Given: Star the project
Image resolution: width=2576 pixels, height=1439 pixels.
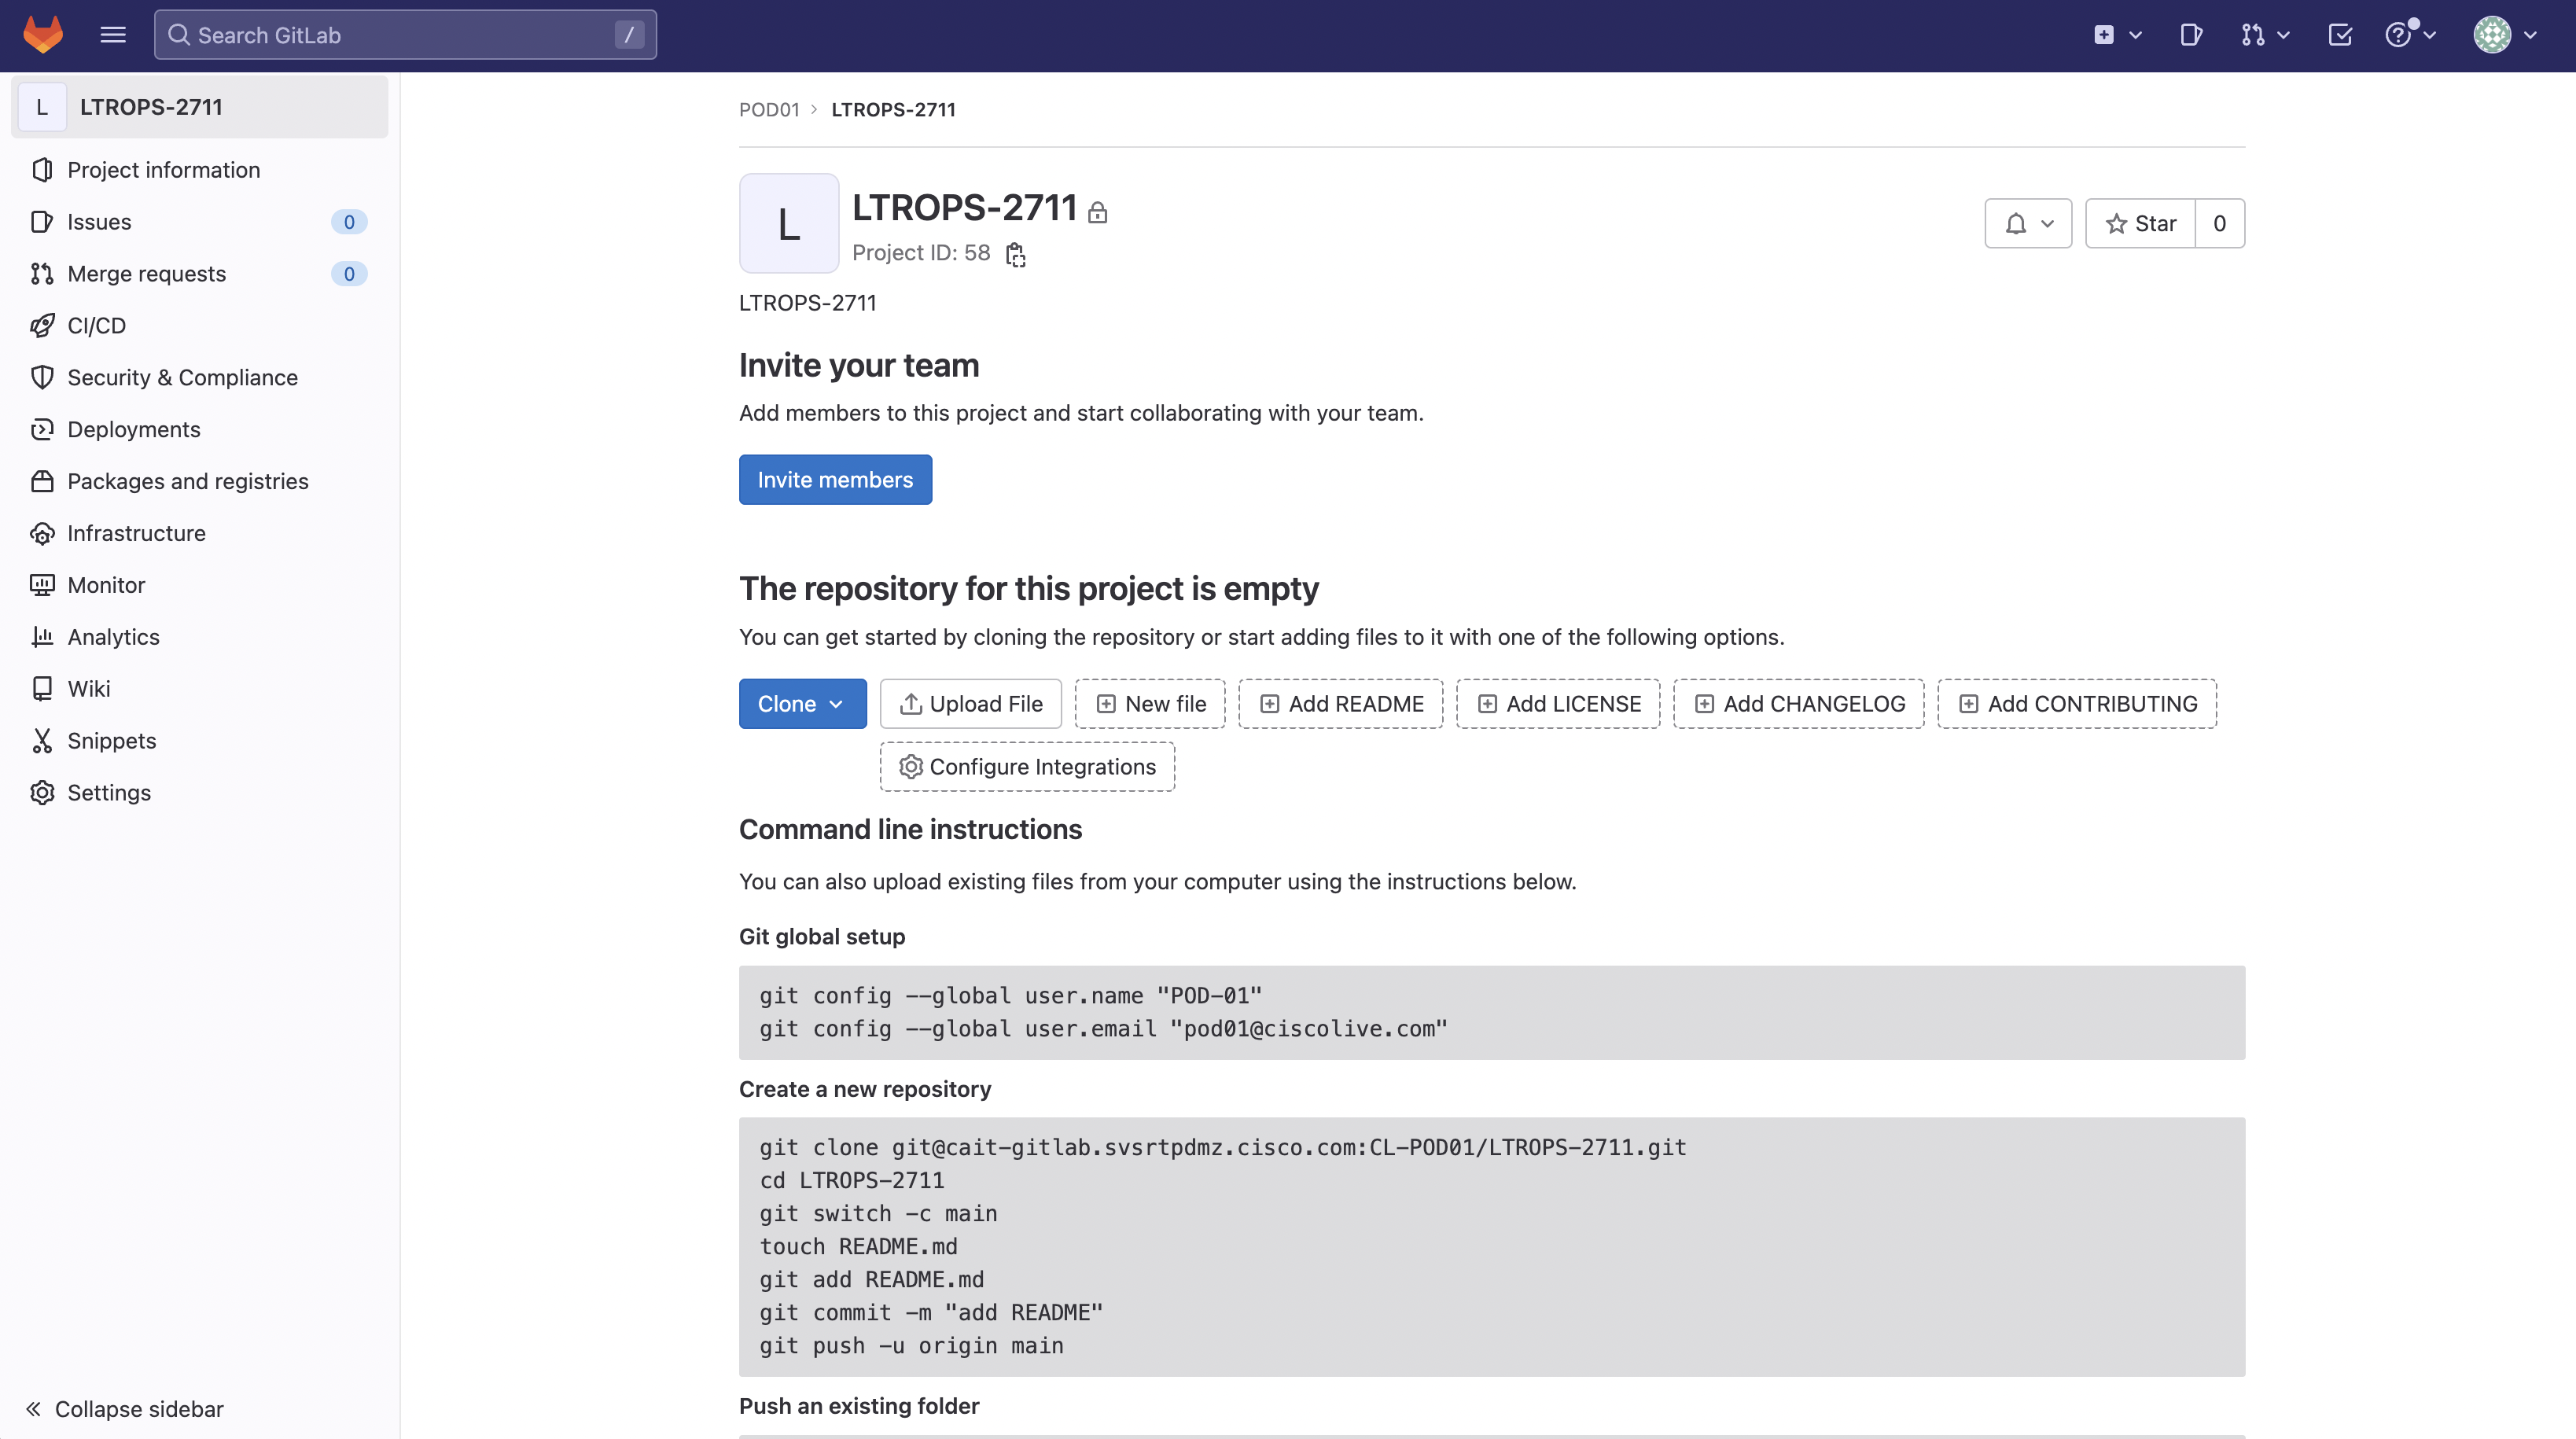Looking at the screenshot, I should 2141,224.
